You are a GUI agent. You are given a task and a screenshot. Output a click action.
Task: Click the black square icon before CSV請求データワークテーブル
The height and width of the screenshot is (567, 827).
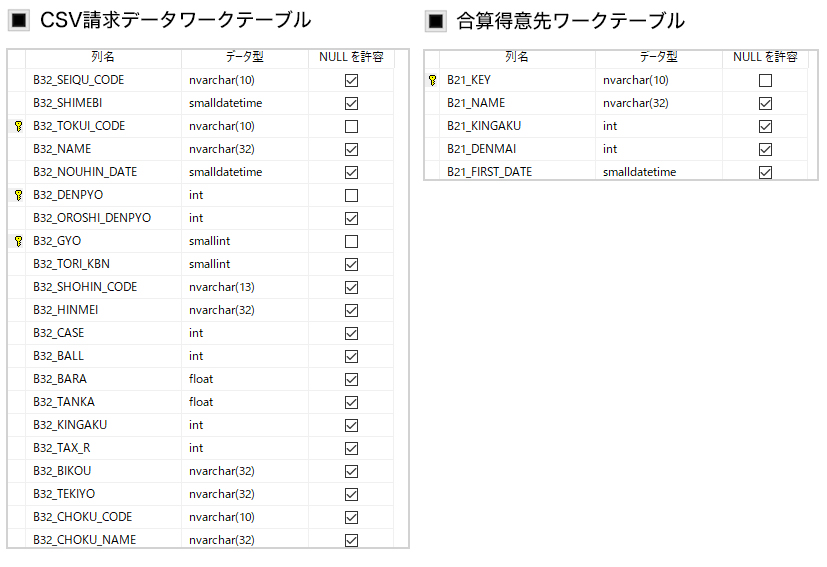[19, 21]
